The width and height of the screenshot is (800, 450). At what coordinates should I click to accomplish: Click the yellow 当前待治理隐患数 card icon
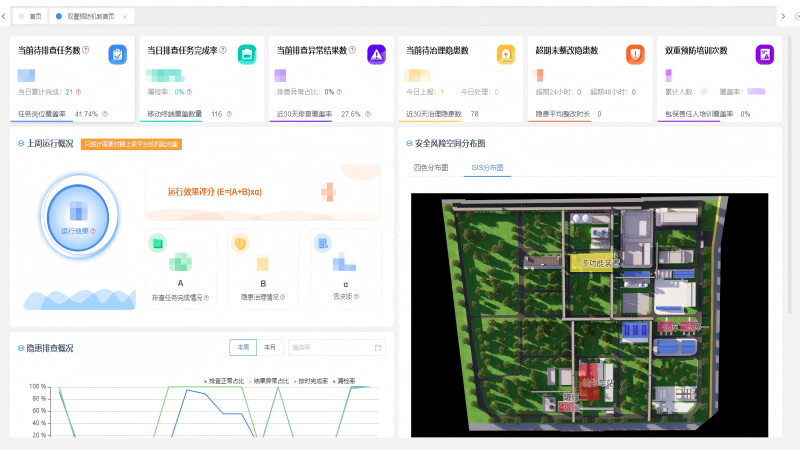coord(506,55)
